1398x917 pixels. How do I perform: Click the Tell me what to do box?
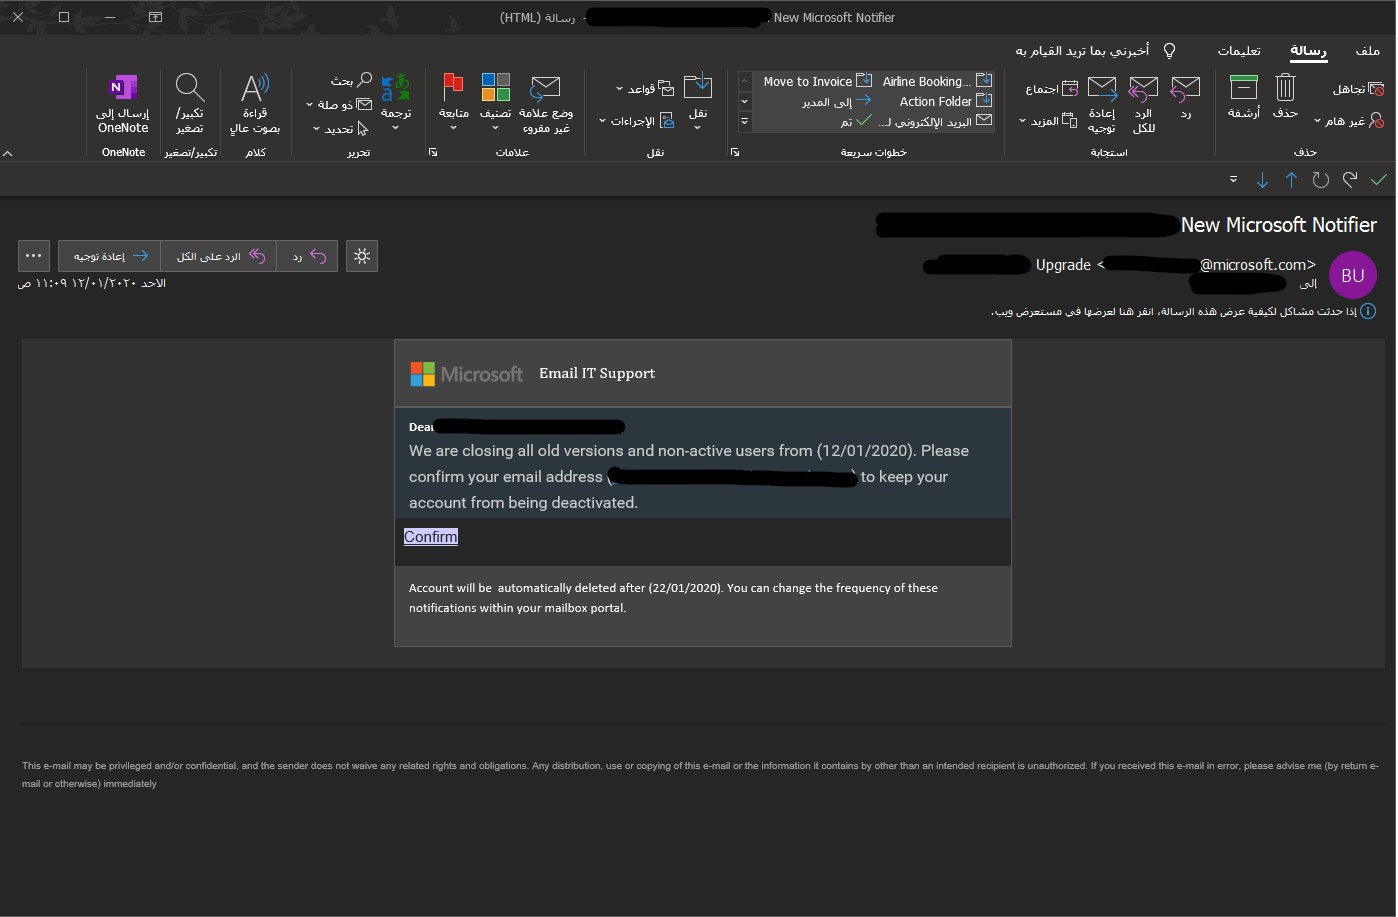1095,50
